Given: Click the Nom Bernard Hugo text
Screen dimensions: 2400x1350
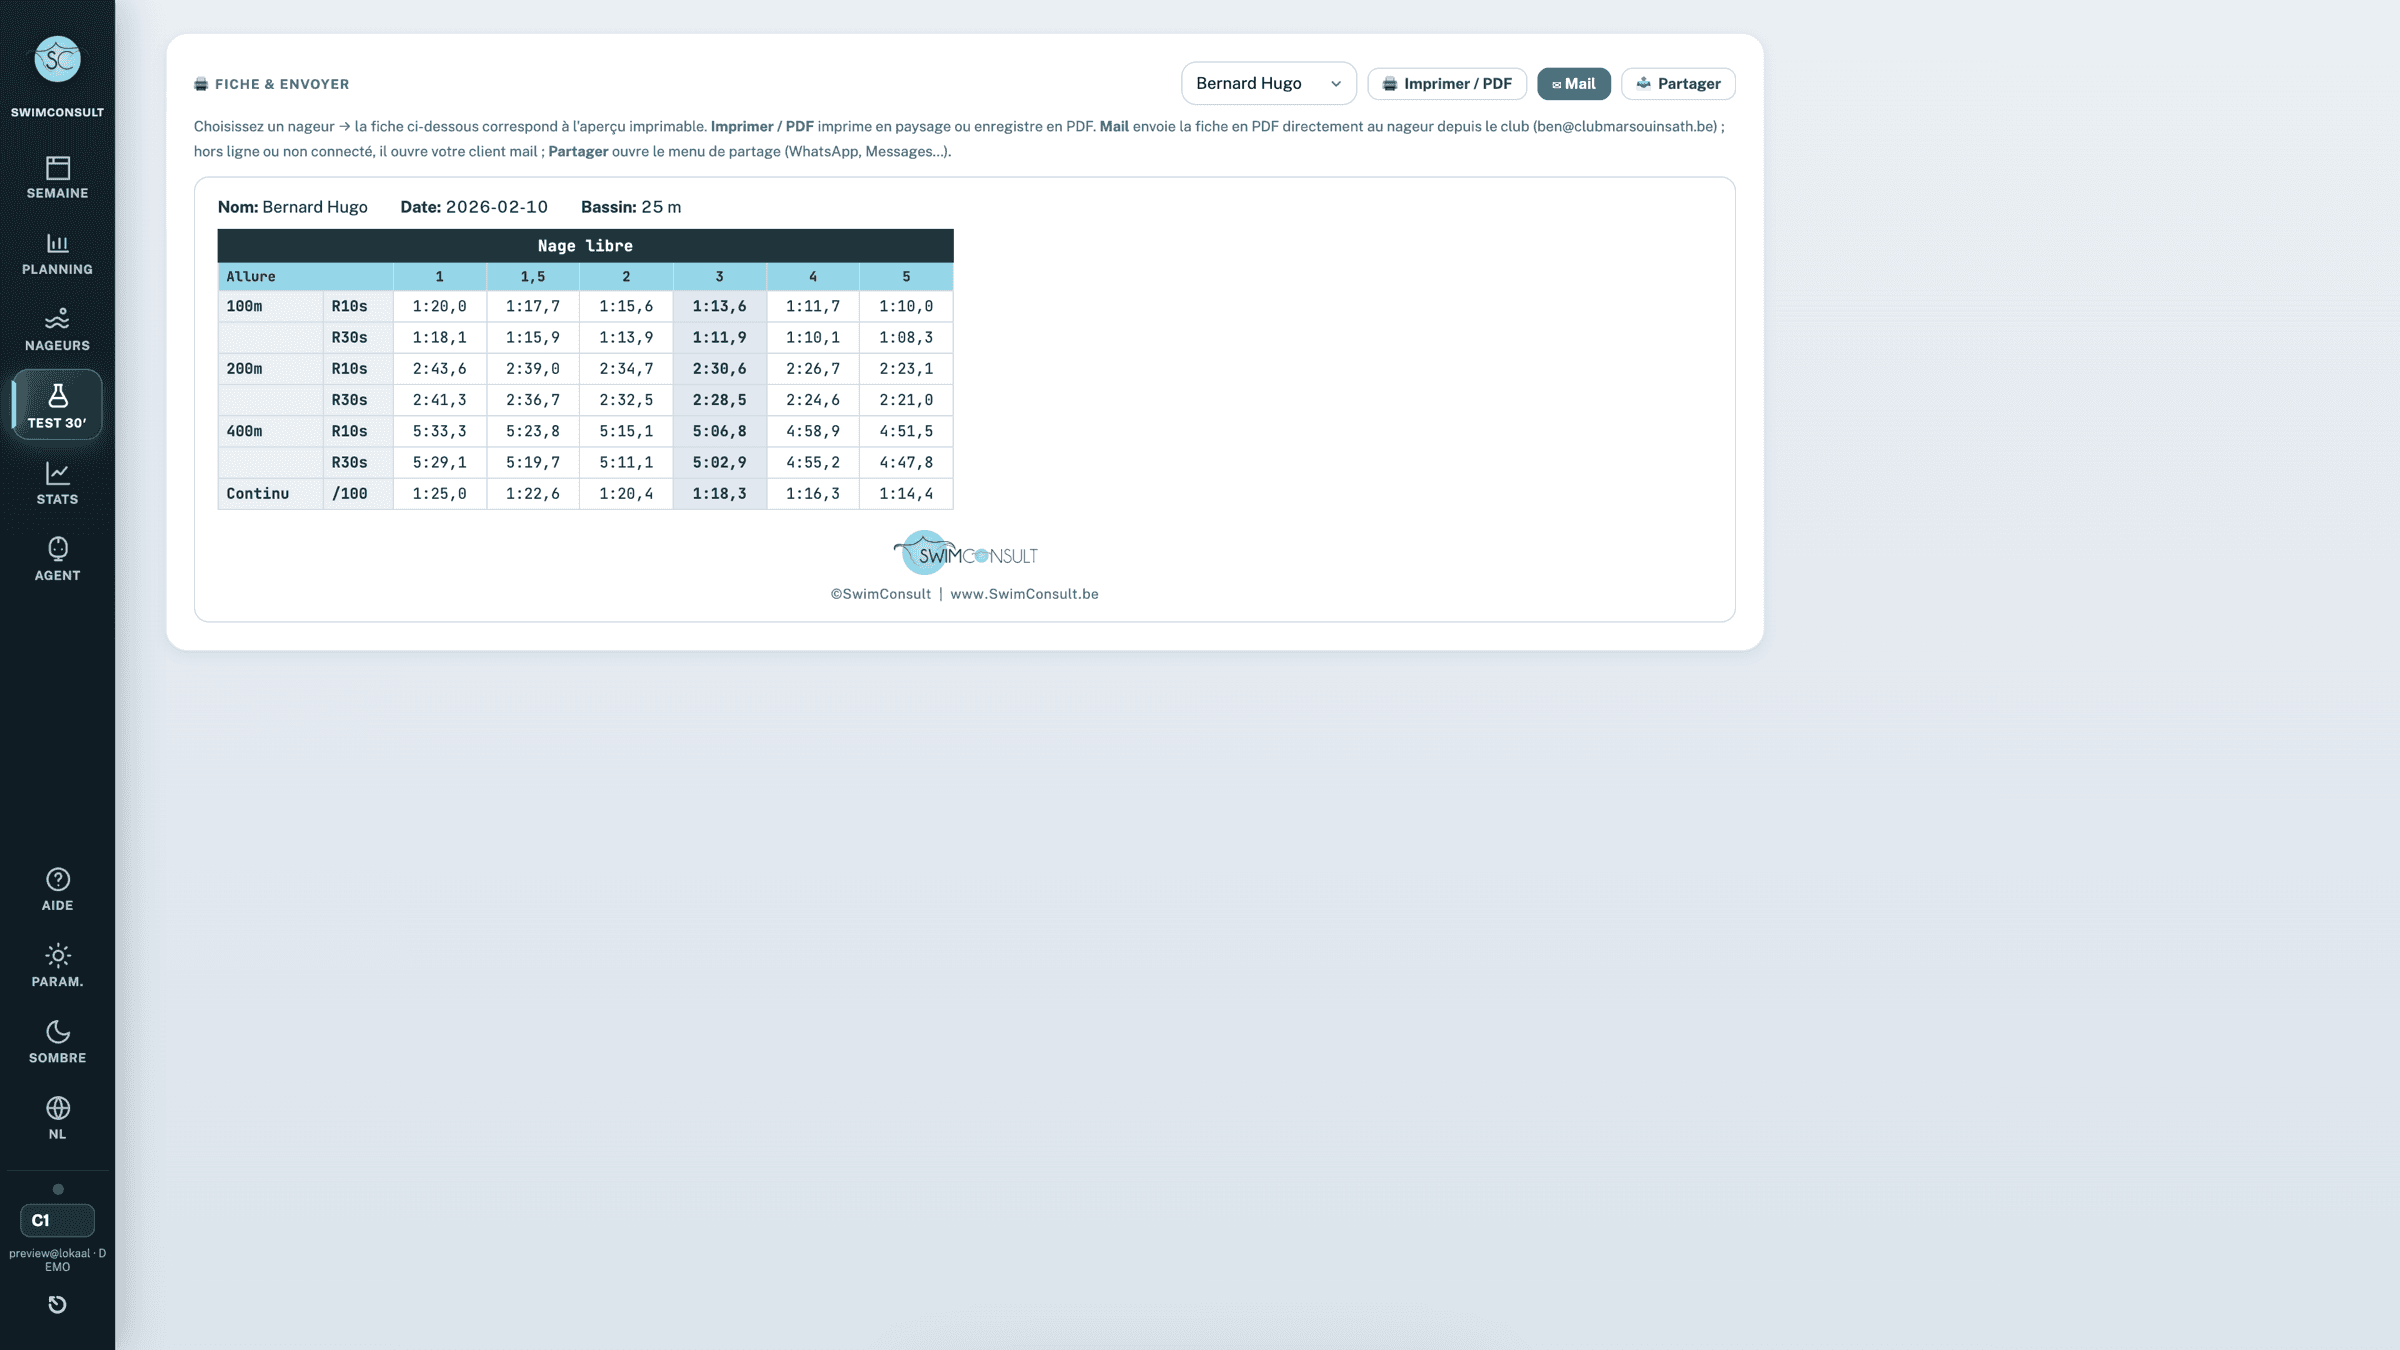Looking at the screenshot, I should [293, 207].
